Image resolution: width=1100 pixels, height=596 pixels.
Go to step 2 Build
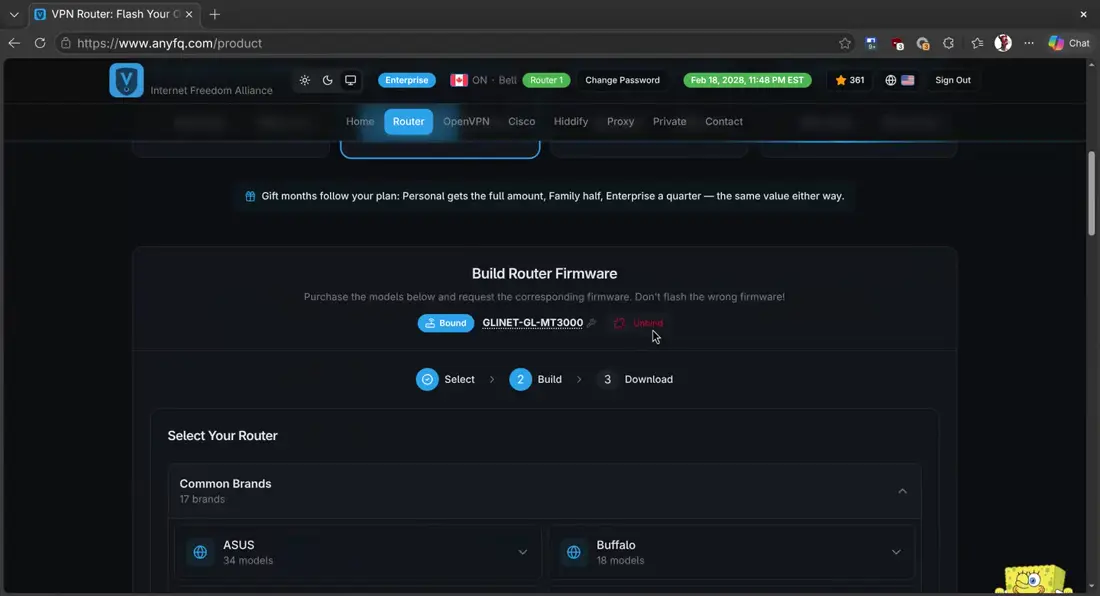pos(536,379)
